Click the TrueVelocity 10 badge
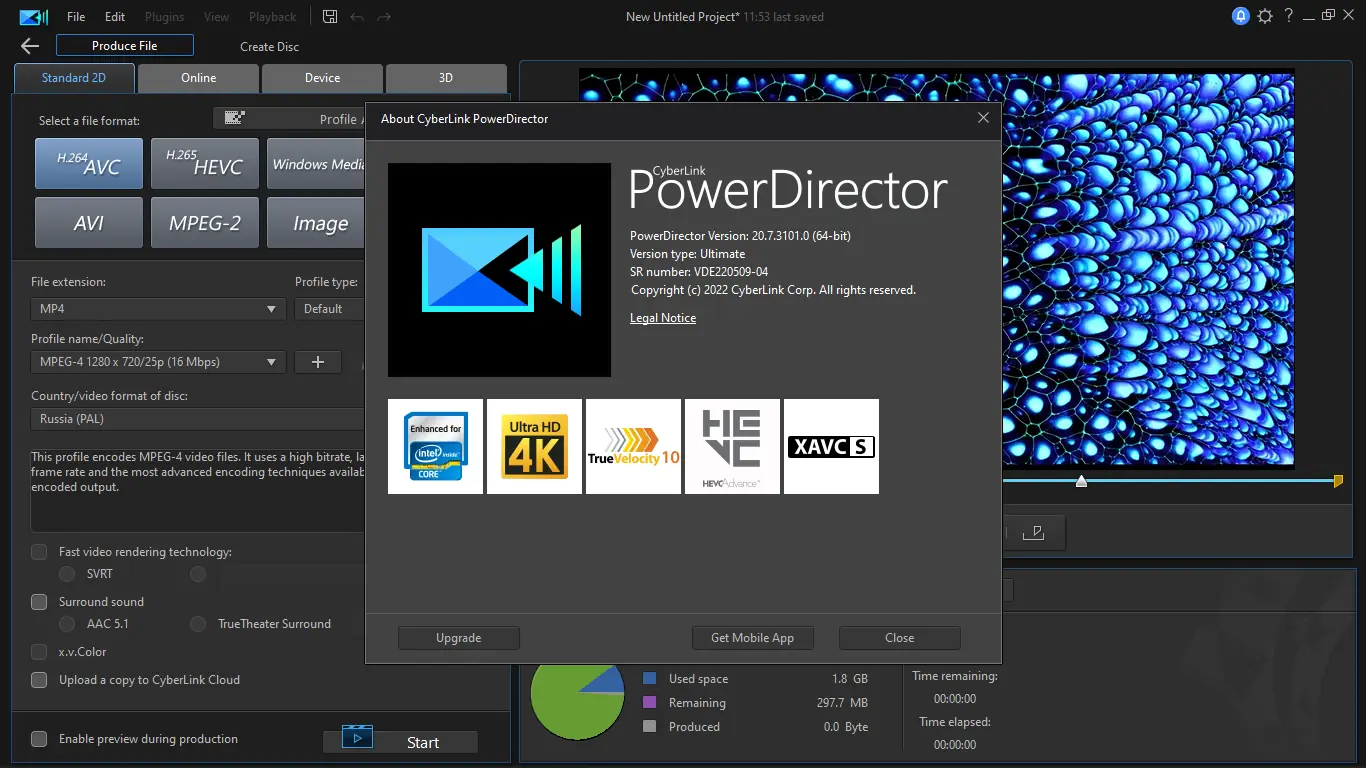Screen dimensions: 1366x768 click(633, 446)
